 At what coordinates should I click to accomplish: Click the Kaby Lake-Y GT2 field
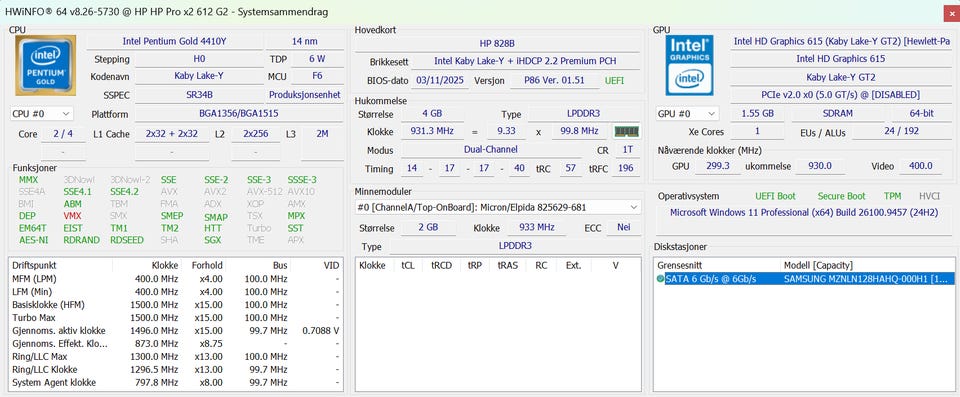pyautogui.click(x=841, y=77)
